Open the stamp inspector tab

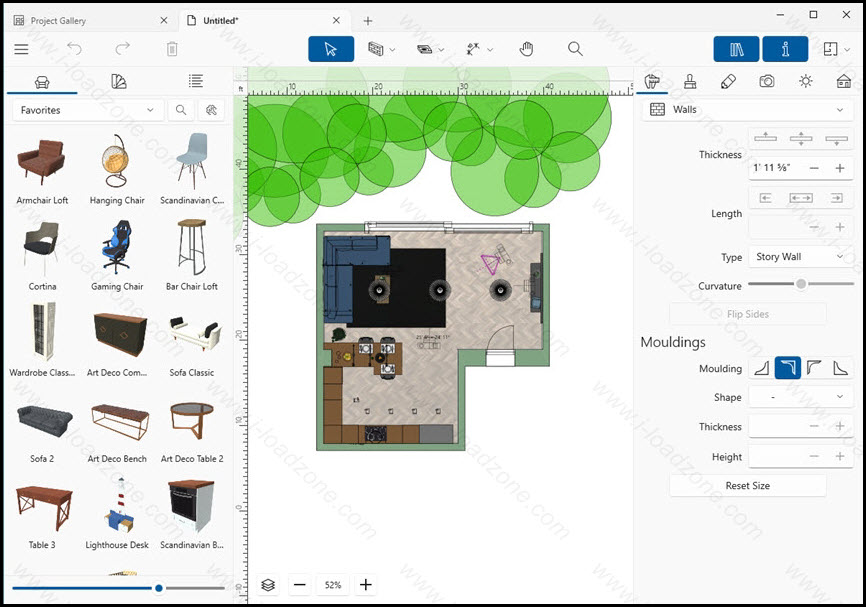tap(690, 82)
